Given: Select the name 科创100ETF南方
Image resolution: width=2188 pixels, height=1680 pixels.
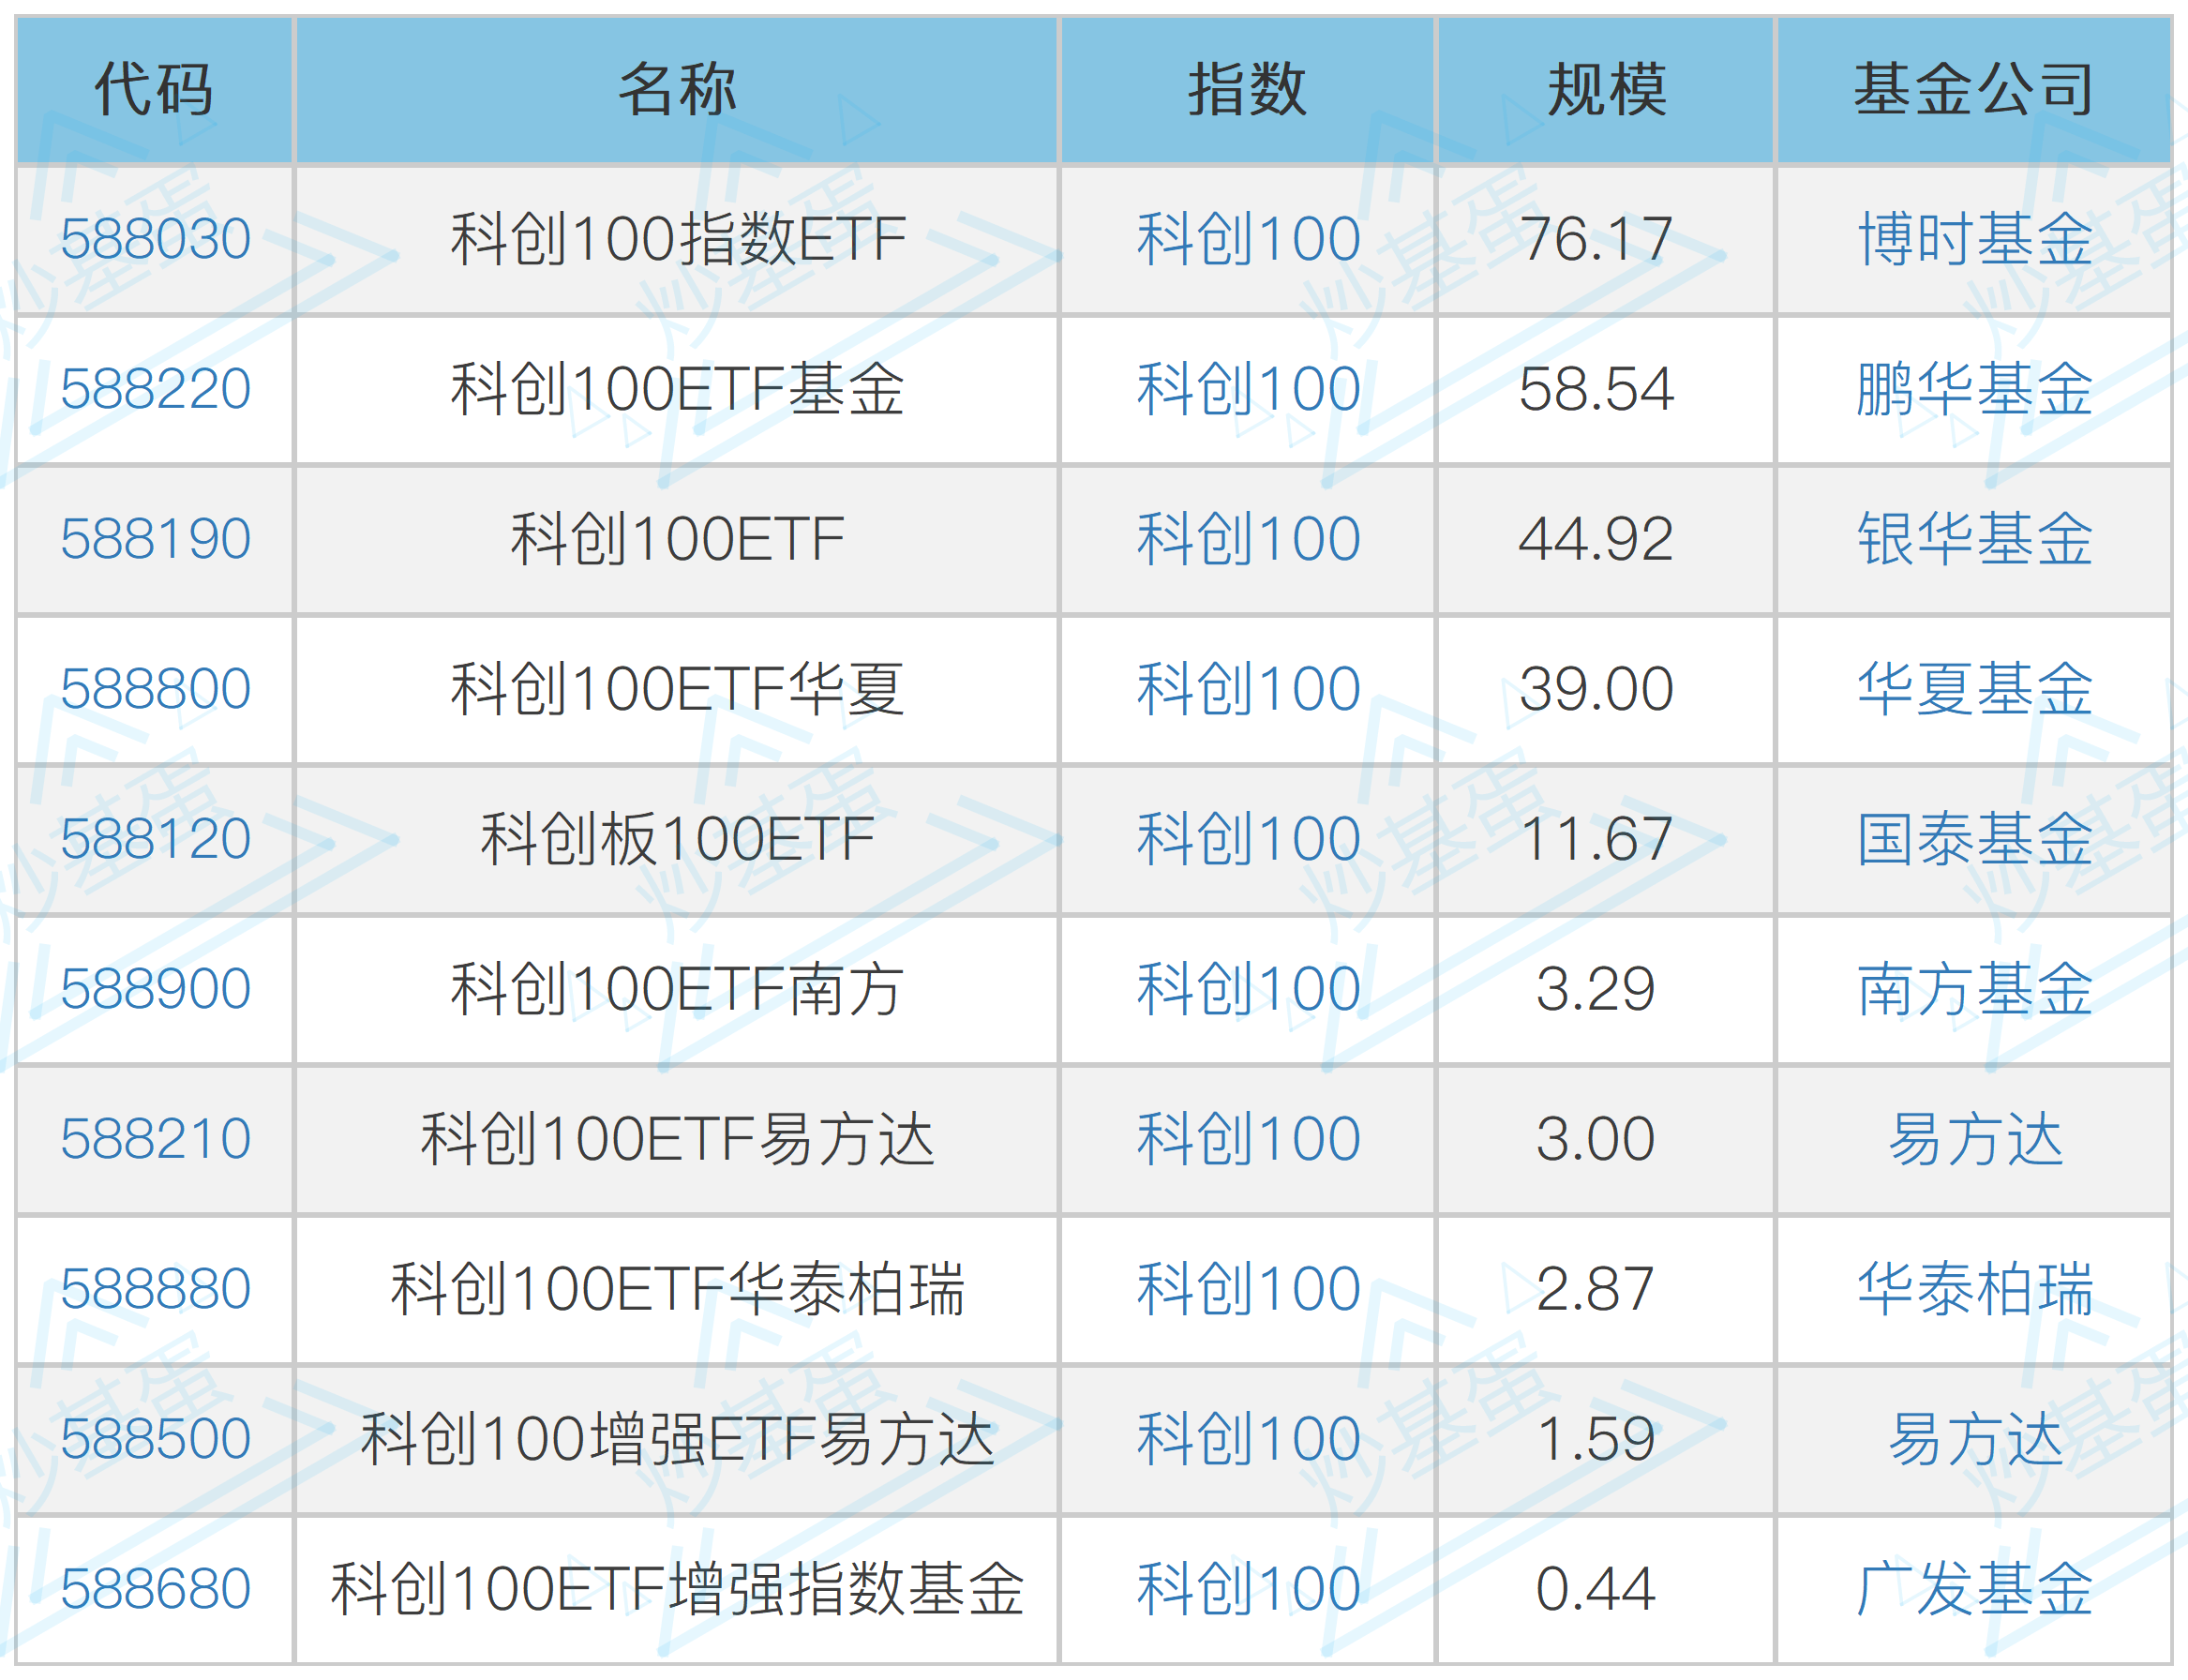Looking at the screenshot, I should (x=678, y=989).
